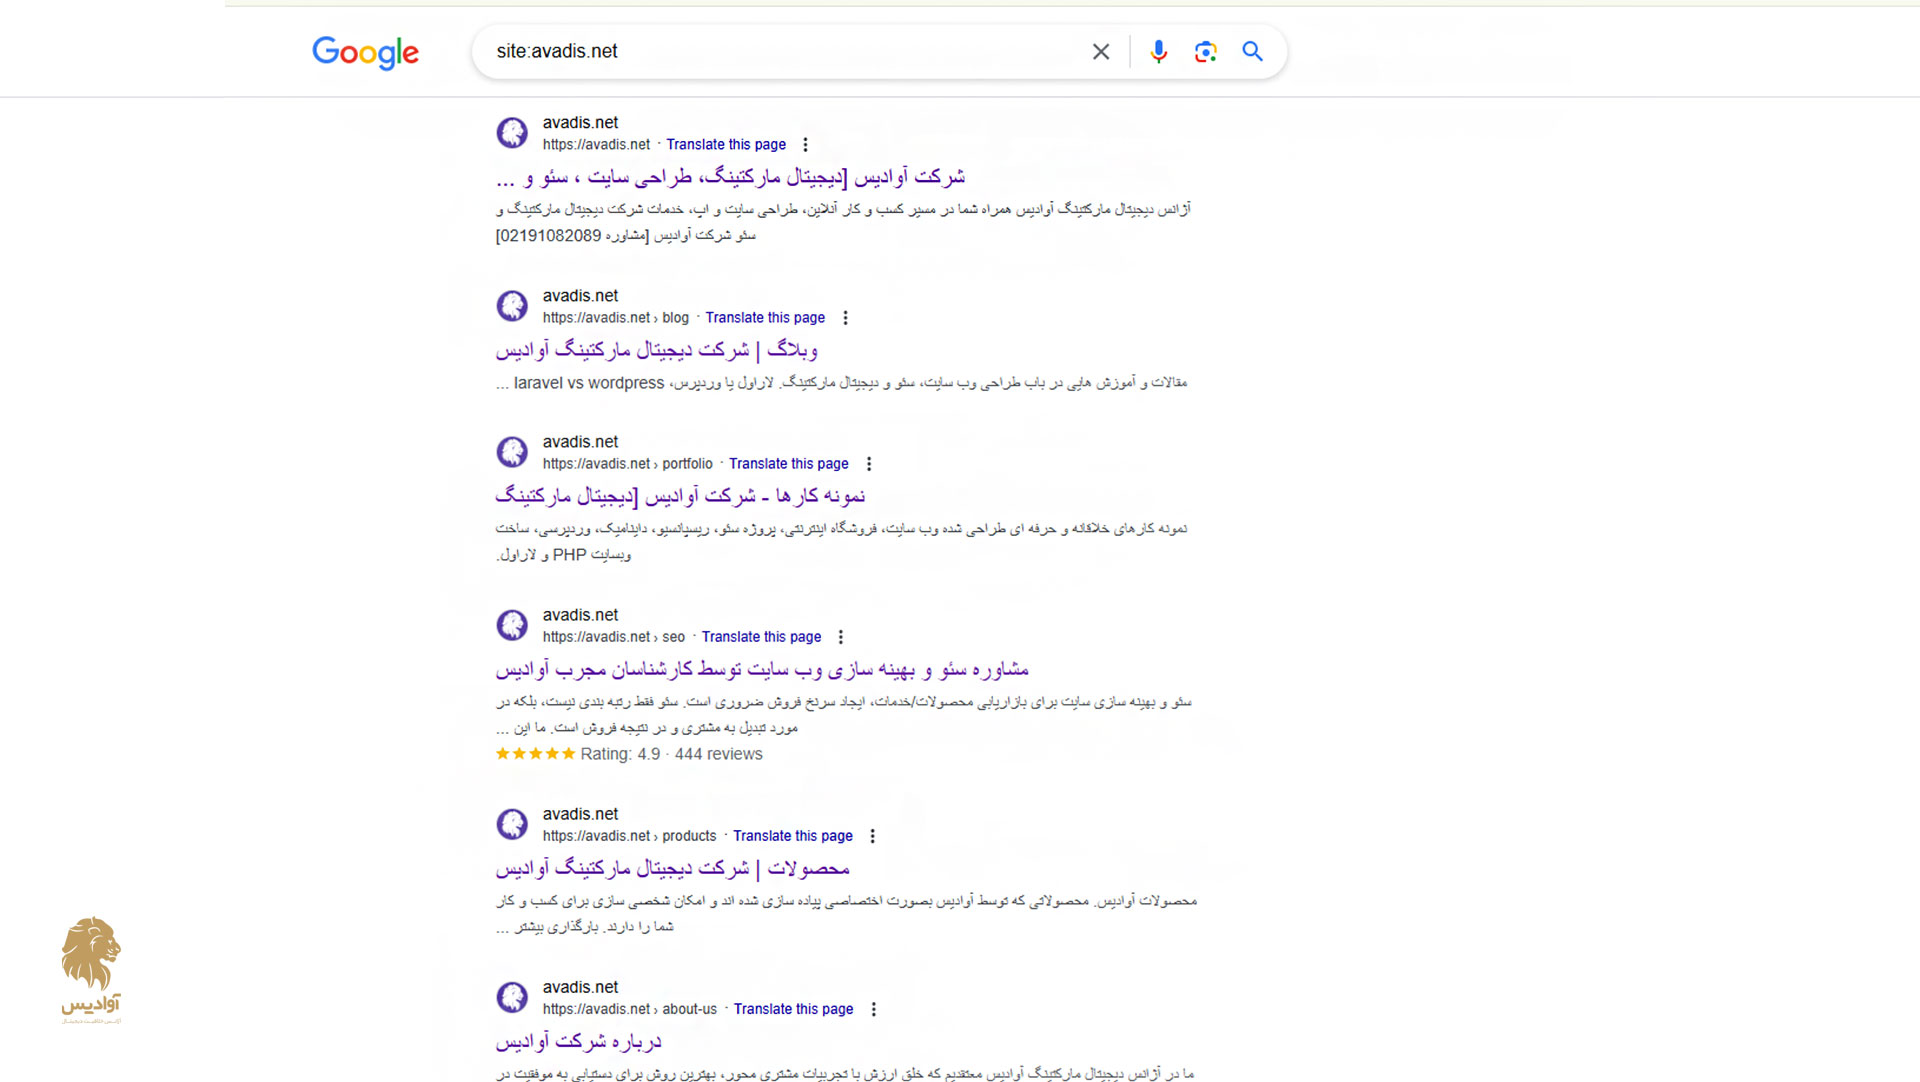Click the https://avadis.net › seo URL

click(614, 637)
